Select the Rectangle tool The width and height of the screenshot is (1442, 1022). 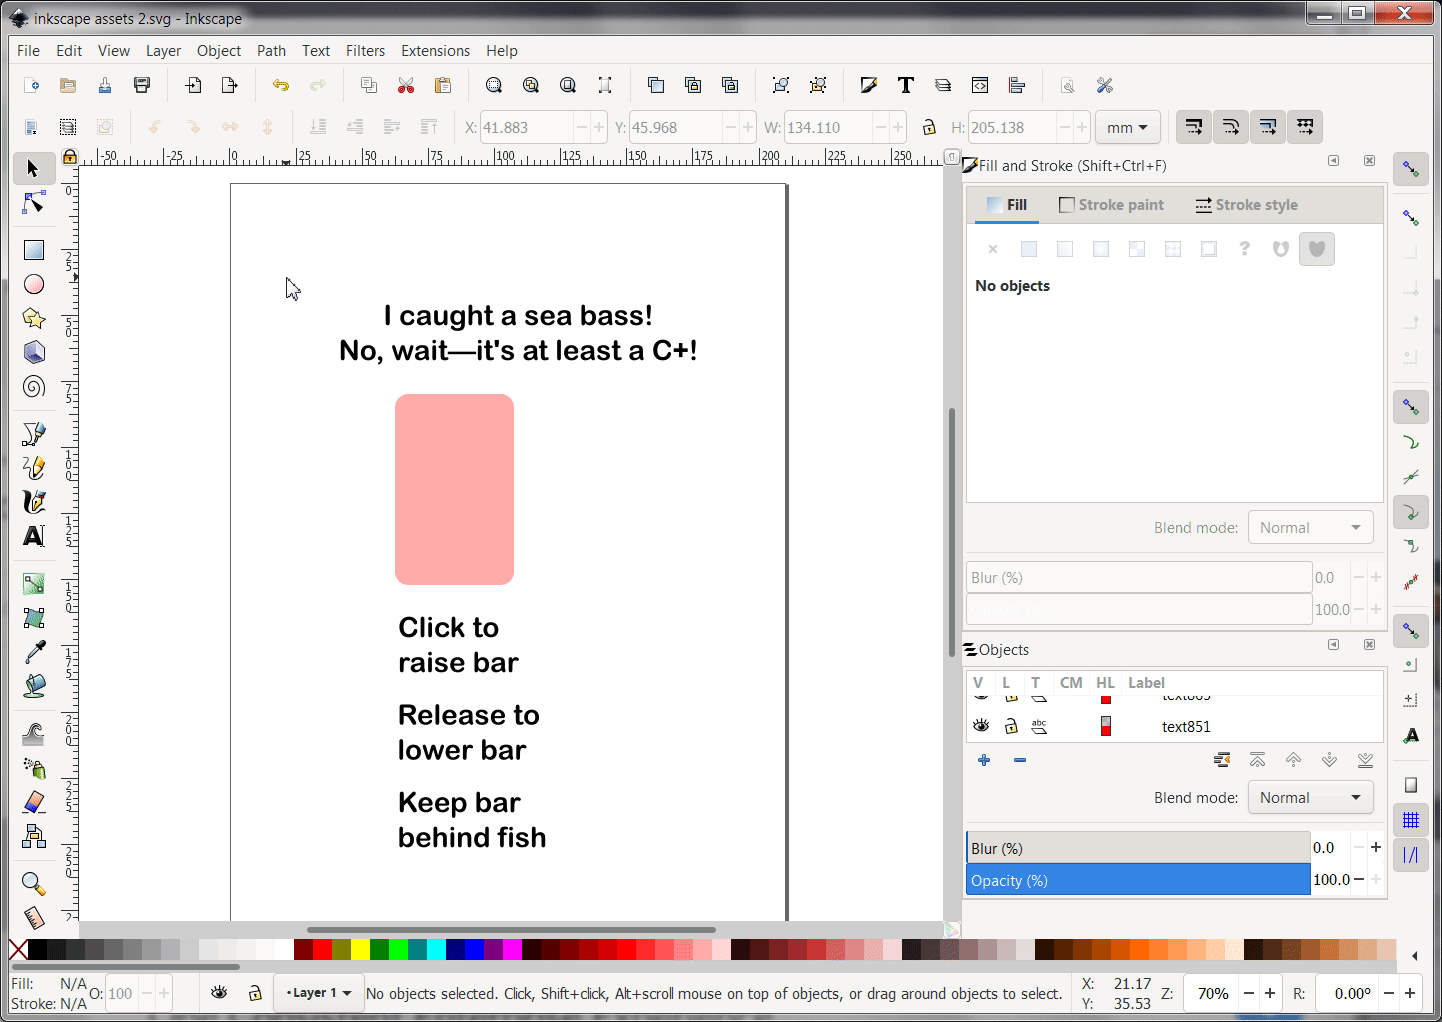point(33,249)
